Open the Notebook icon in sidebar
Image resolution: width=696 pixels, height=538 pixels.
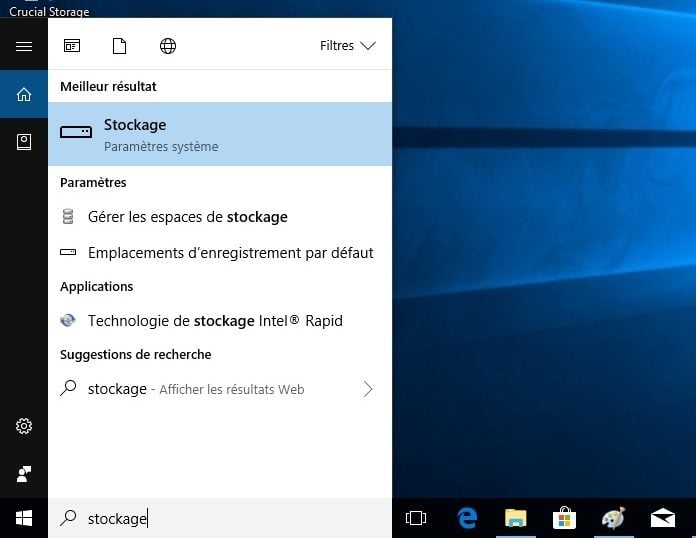[24, 142]
